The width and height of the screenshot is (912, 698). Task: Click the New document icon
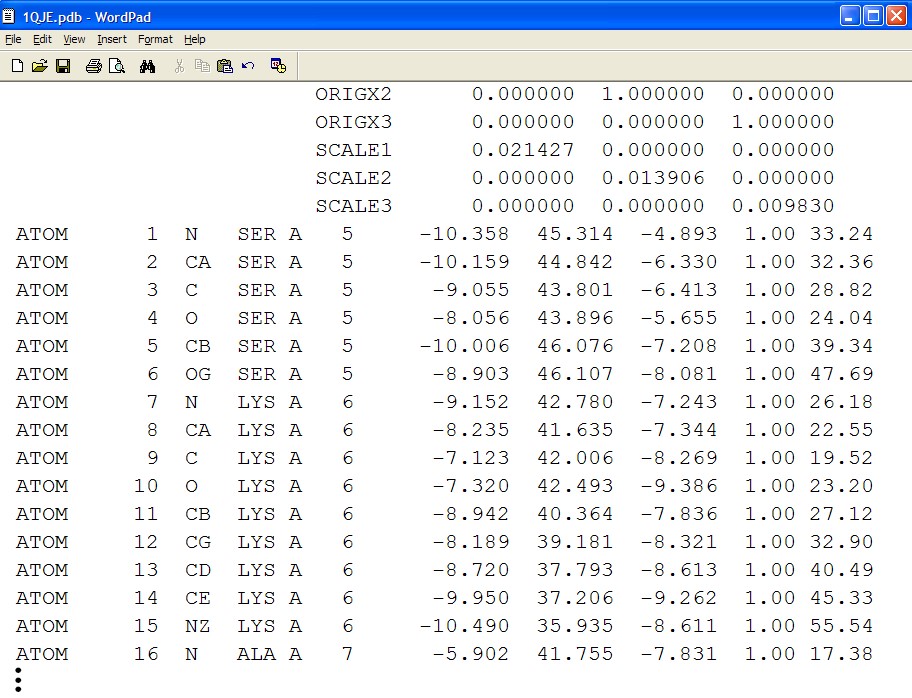pos(17,66)
